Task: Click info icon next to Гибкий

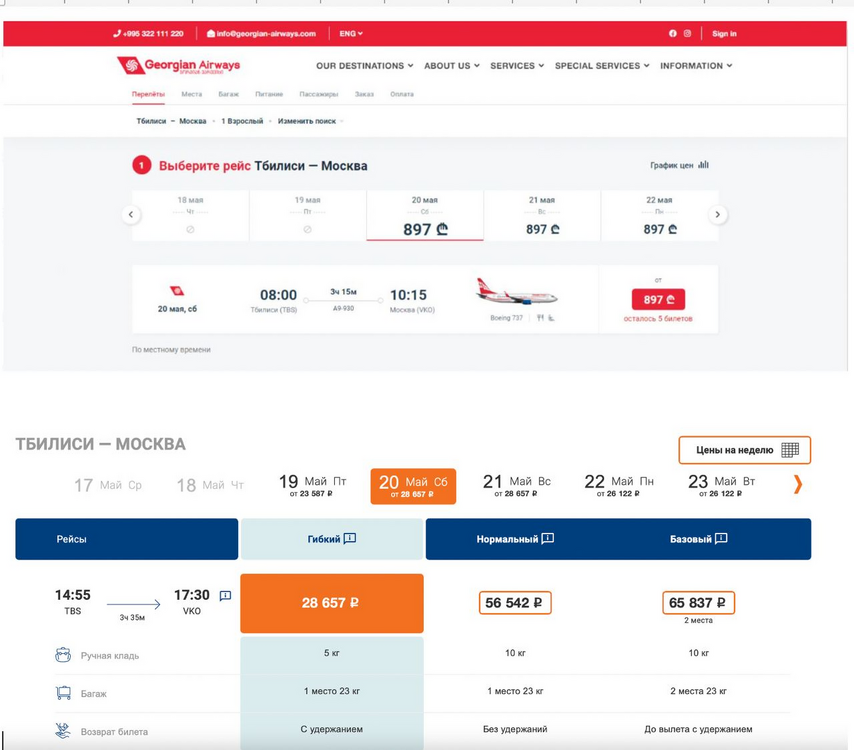Action: [350, 539]
